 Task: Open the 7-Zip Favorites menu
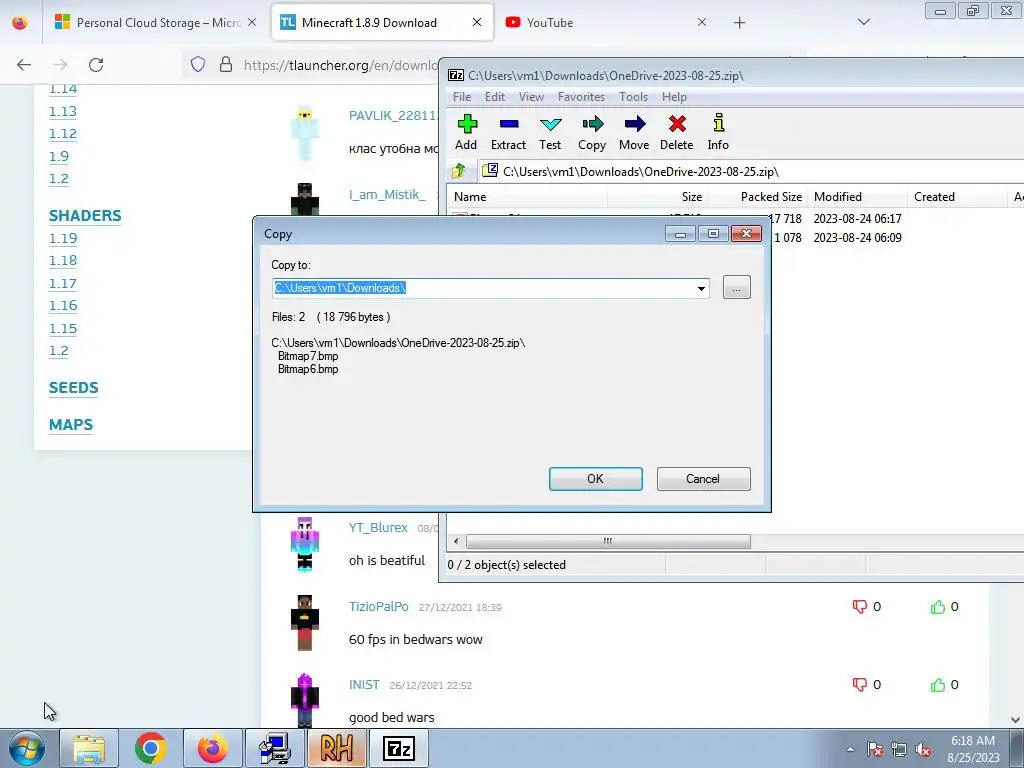coord(581,97)
